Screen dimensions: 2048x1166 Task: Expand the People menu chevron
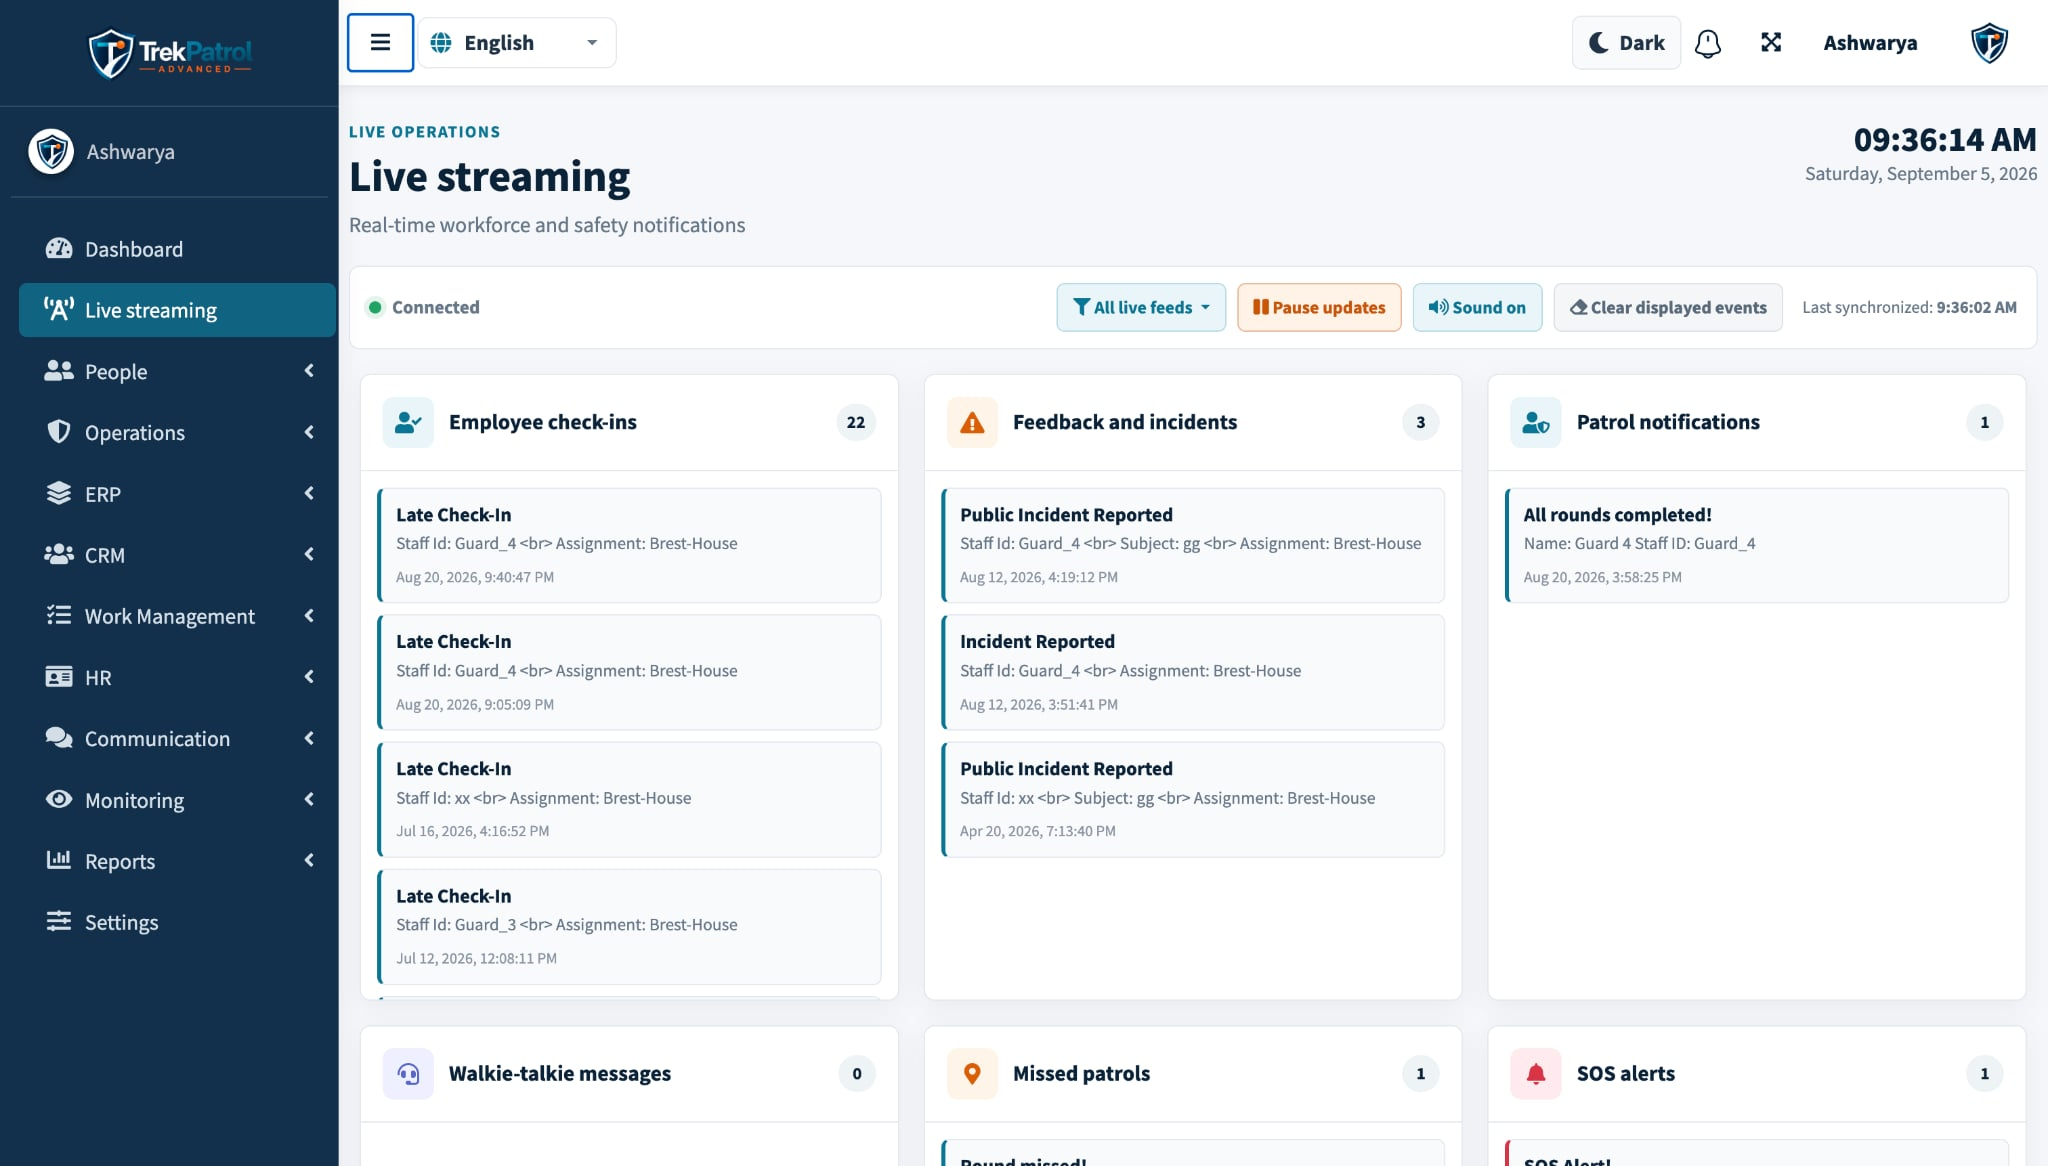[x=309, y=371]
